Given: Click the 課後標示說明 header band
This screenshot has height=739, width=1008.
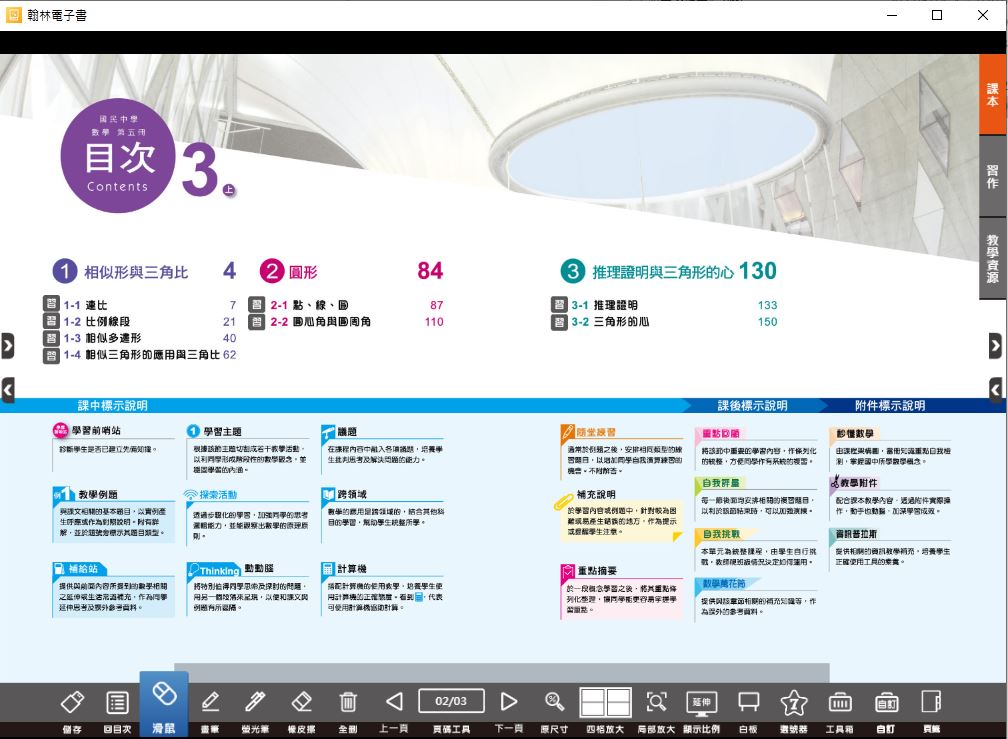Looking at the screenshot, I should pyautogui.click(x=752, y=405).
